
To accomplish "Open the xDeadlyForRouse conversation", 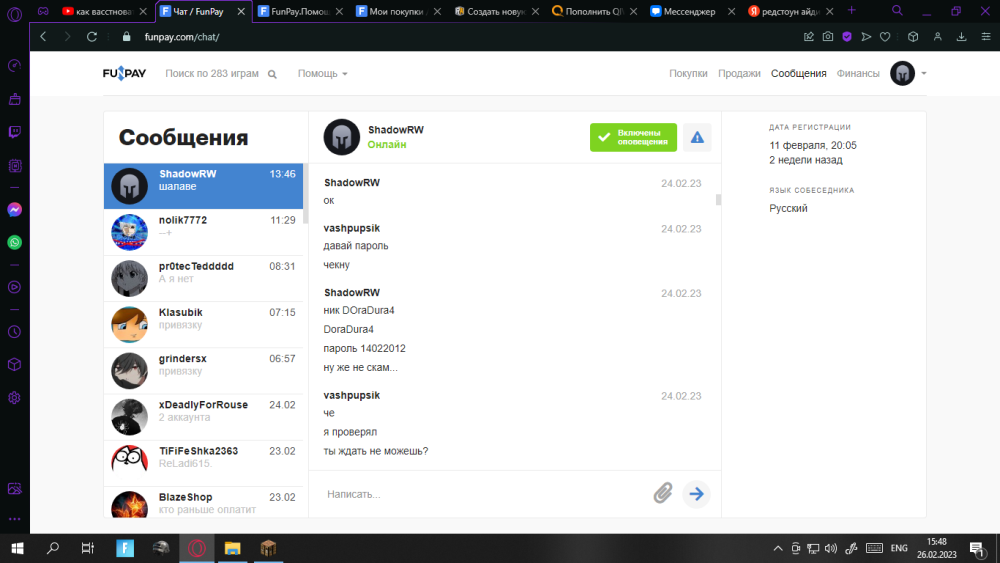I will 203,417.
